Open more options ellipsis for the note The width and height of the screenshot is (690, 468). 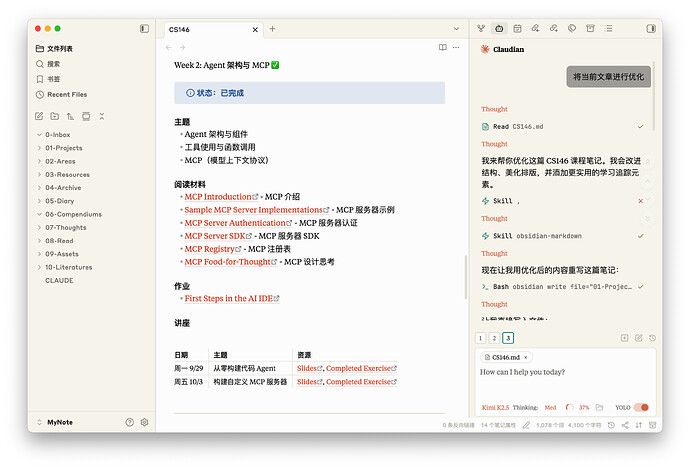(456, 47)
